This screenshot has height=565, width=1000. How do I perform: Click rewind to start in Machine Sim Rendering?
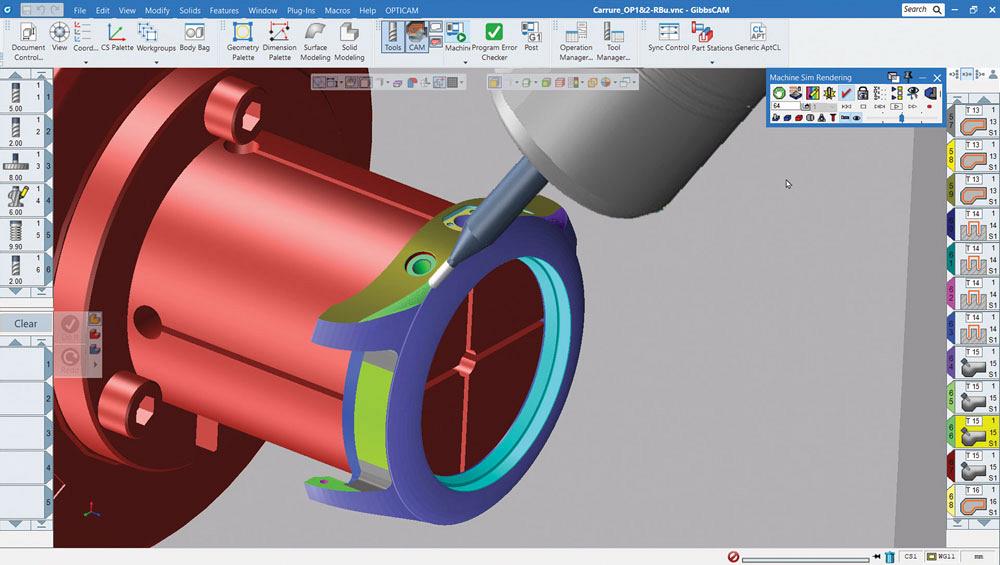(x=847, y=106)
